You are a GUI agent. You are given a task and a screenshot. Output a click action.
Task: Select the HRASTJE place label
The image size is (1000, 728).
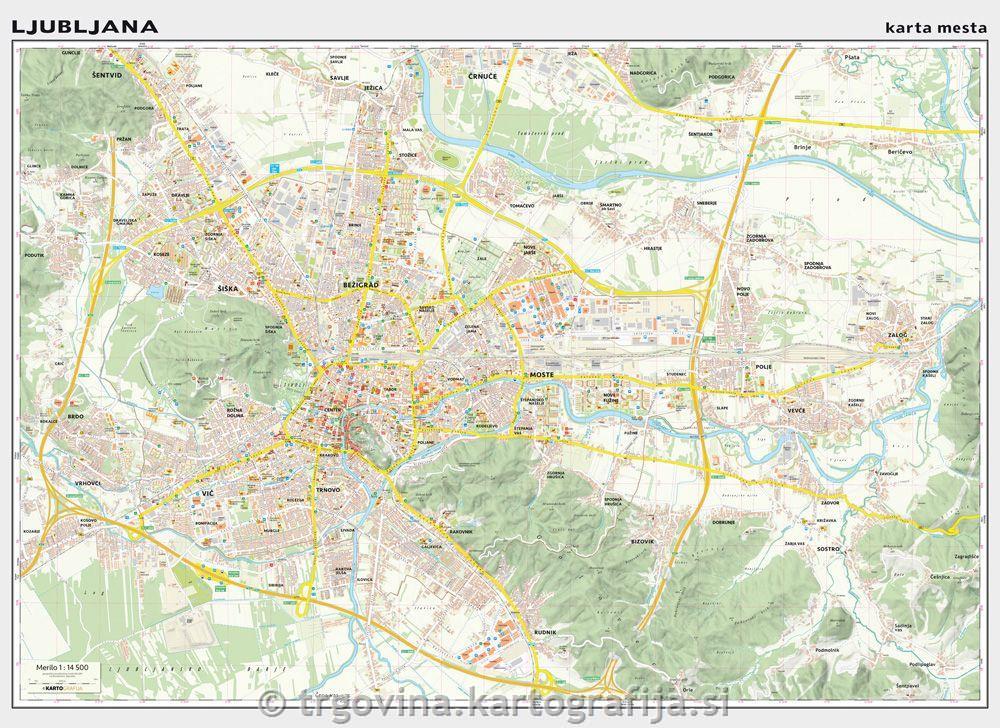coord(652,247)
